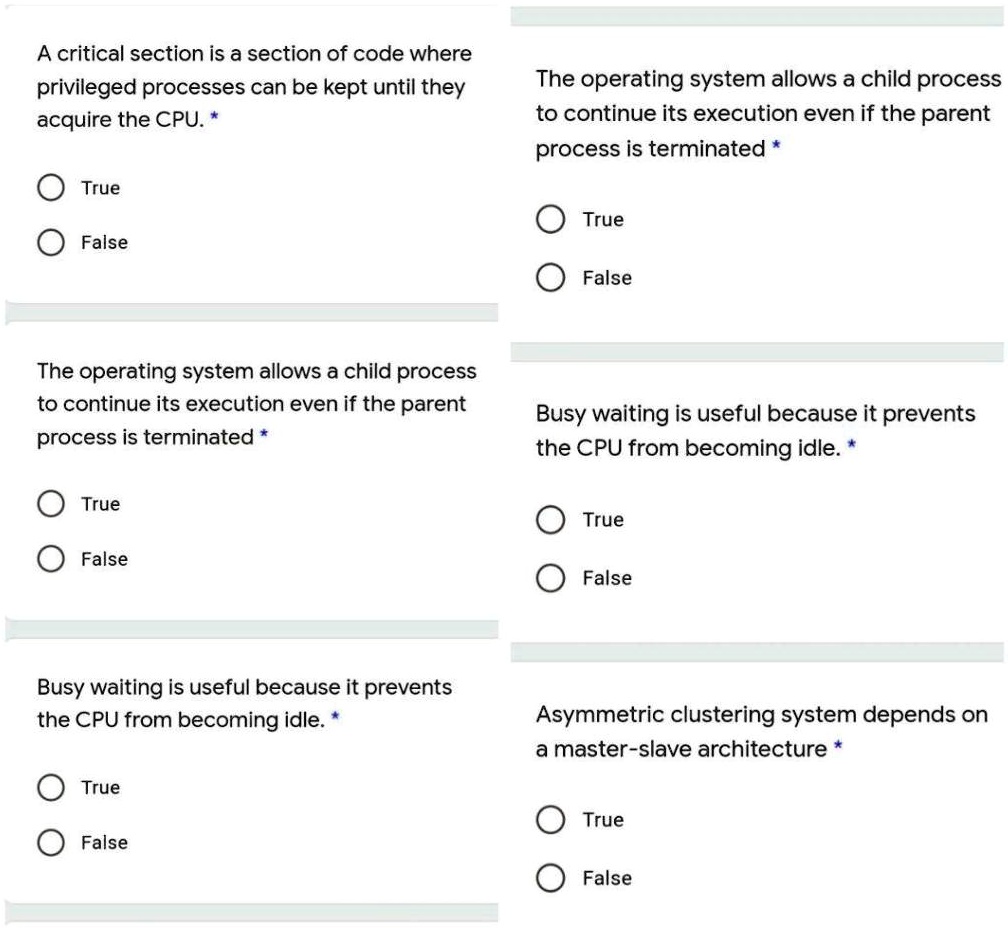Choose True for the left child process question

tap(50, 503)
